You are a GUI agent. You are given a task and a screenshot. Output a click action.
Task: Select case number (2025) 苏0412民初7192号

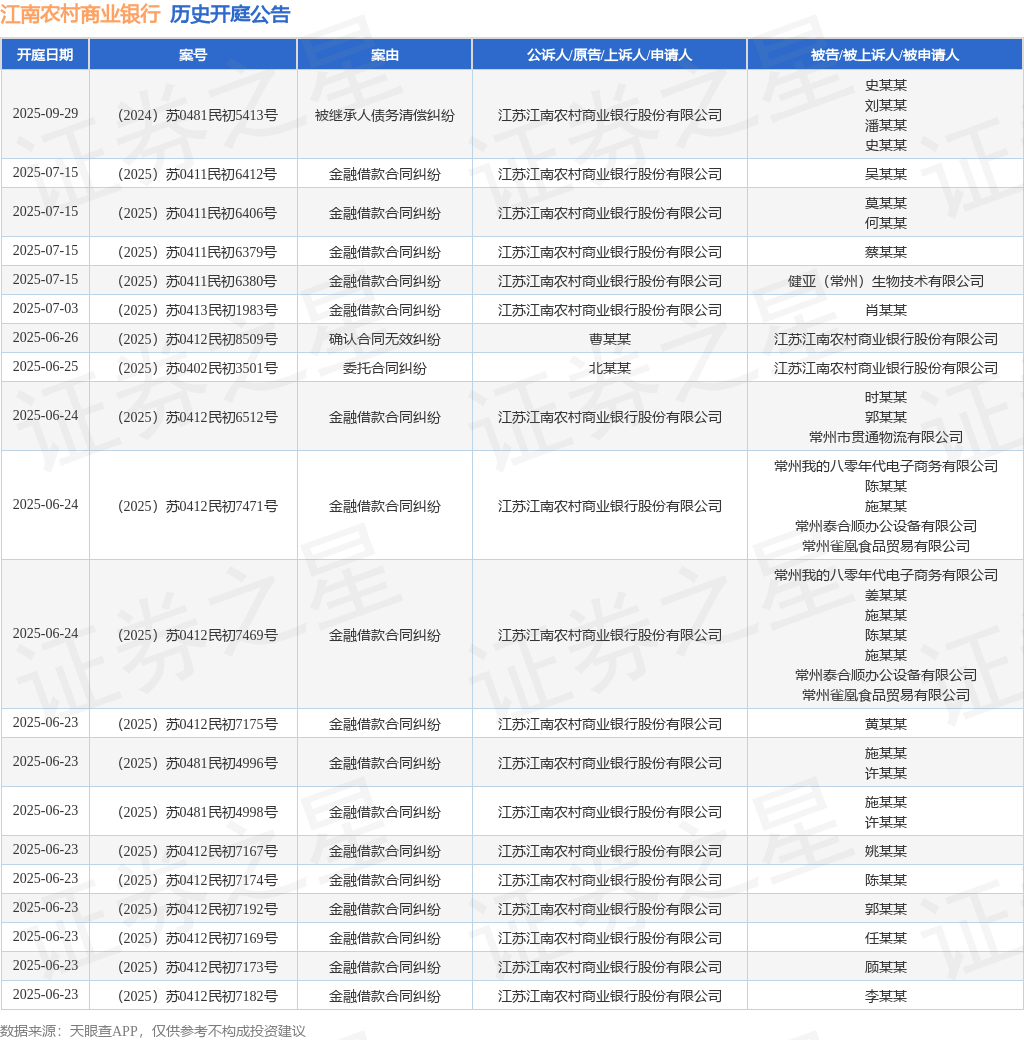[198, 909]
